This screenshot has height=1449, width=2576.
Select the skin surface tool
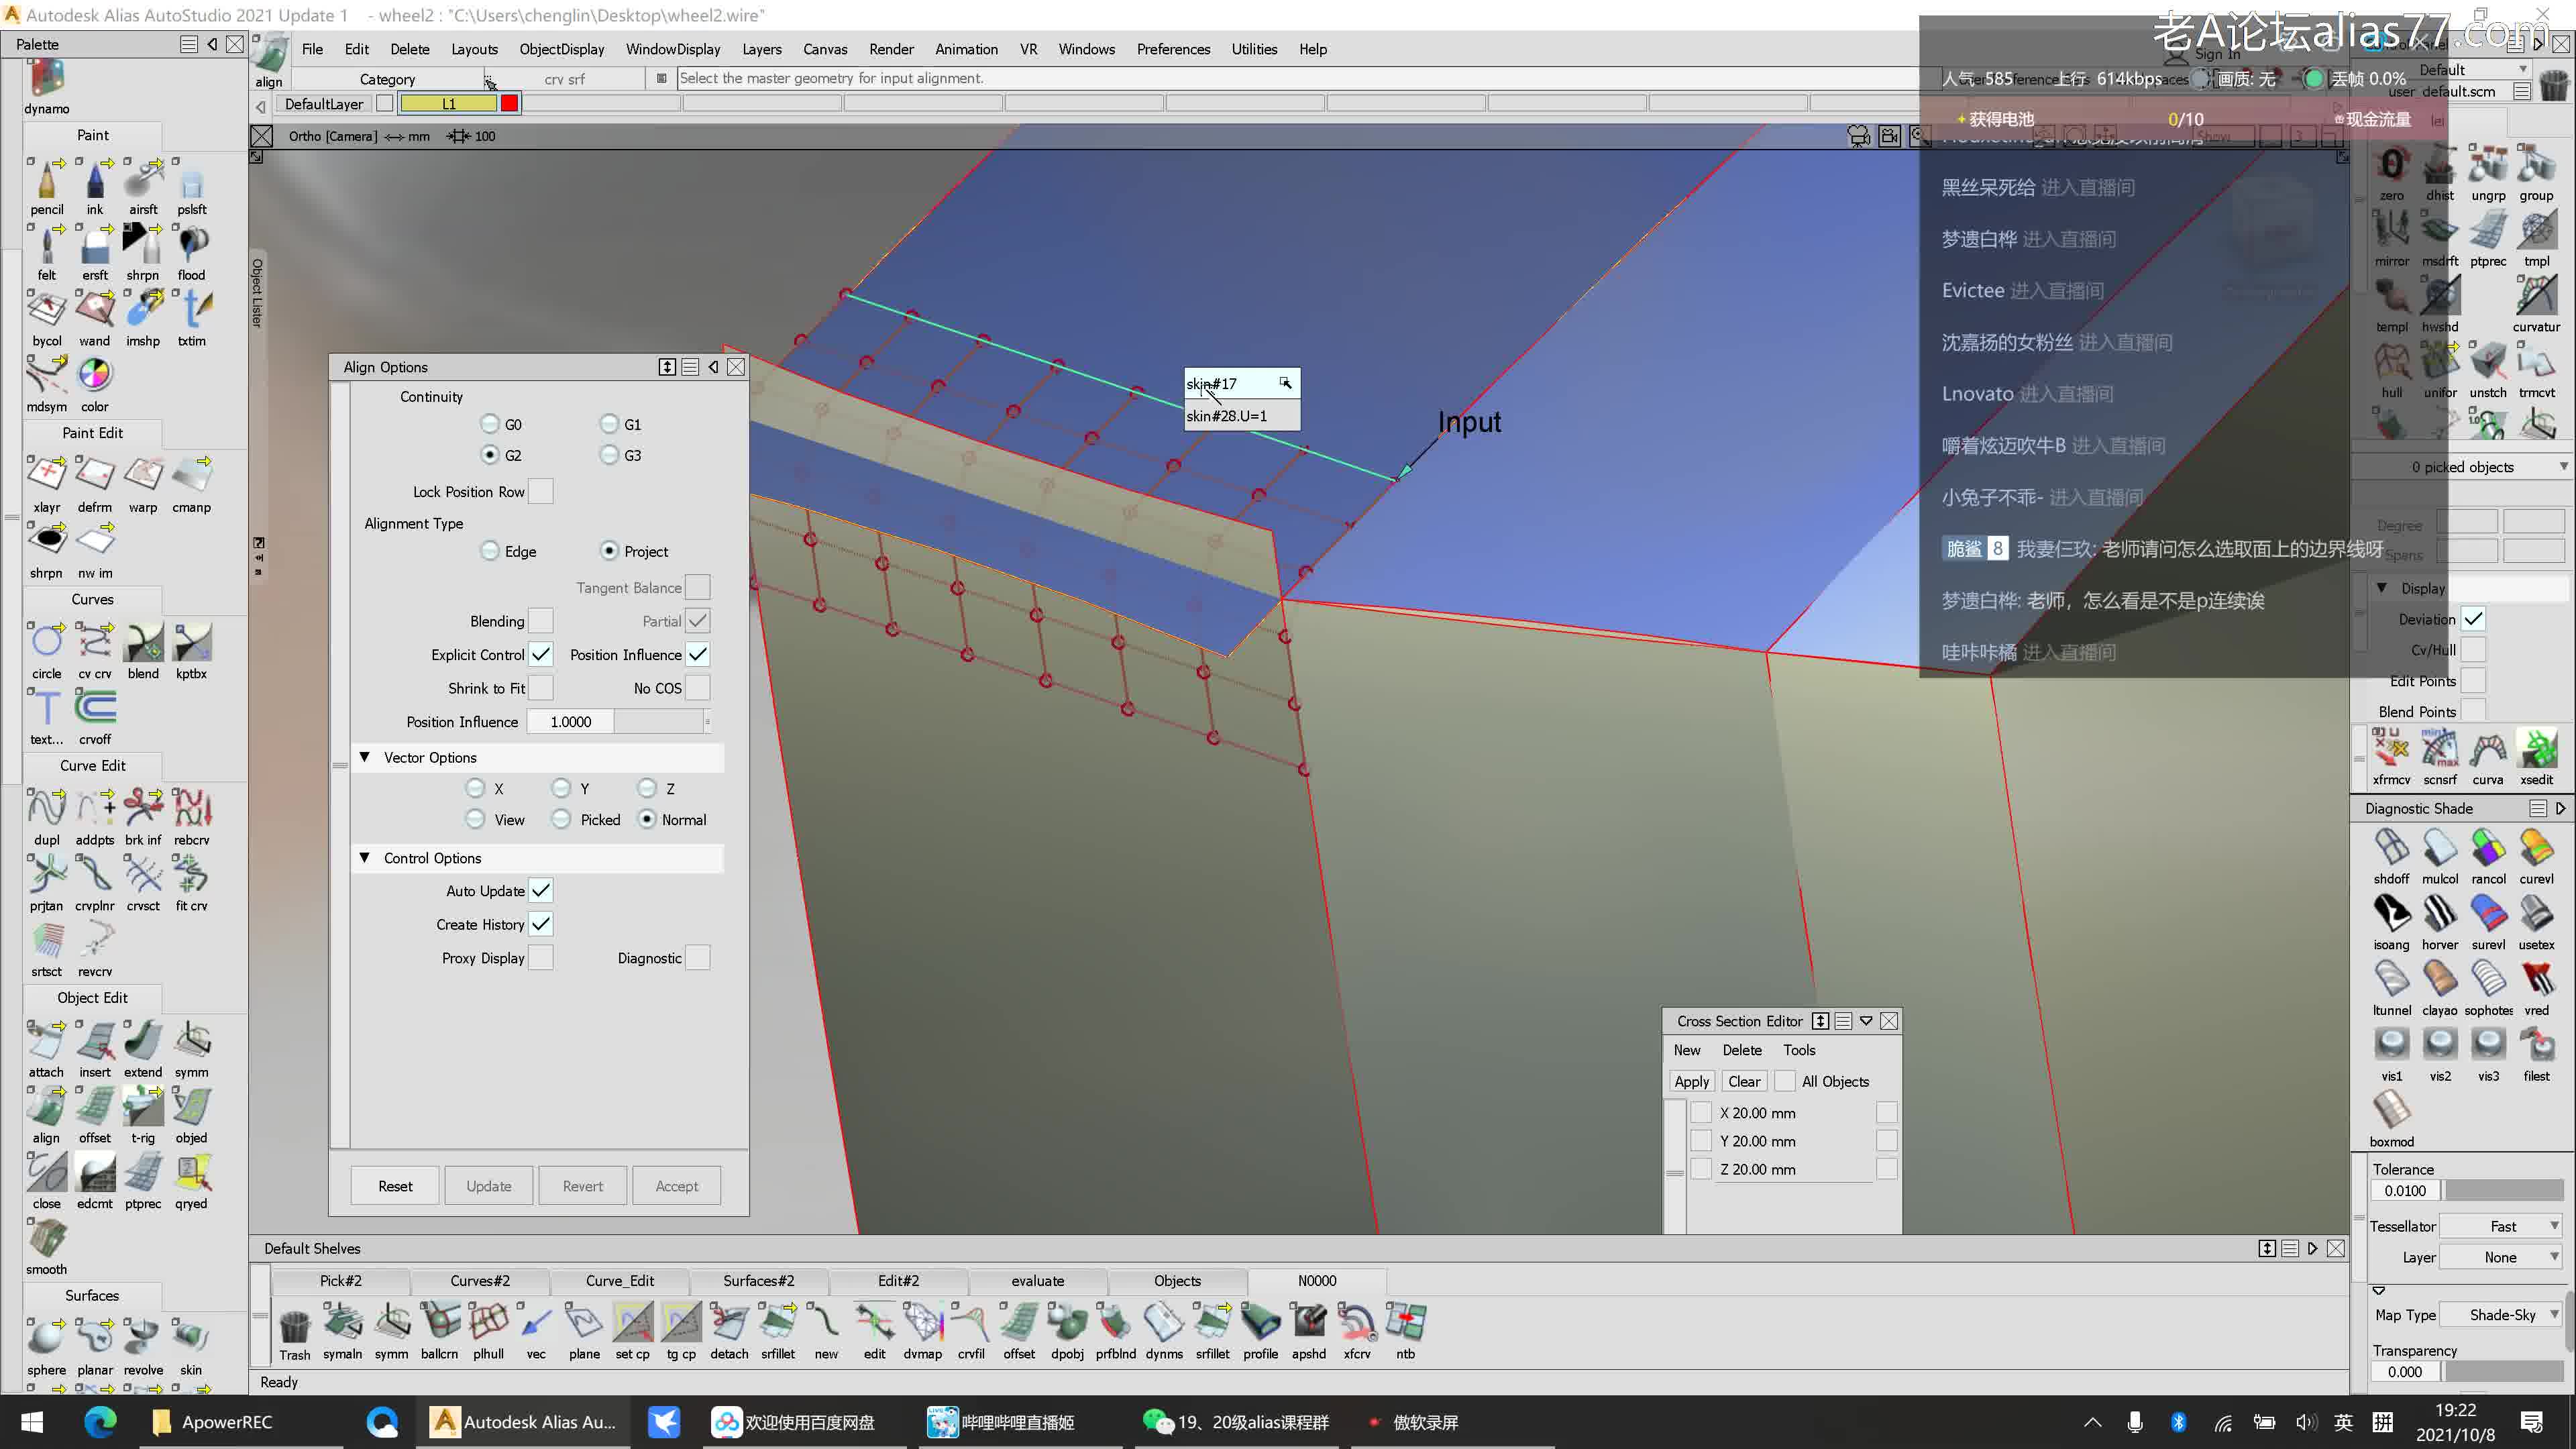point(190,1337)
